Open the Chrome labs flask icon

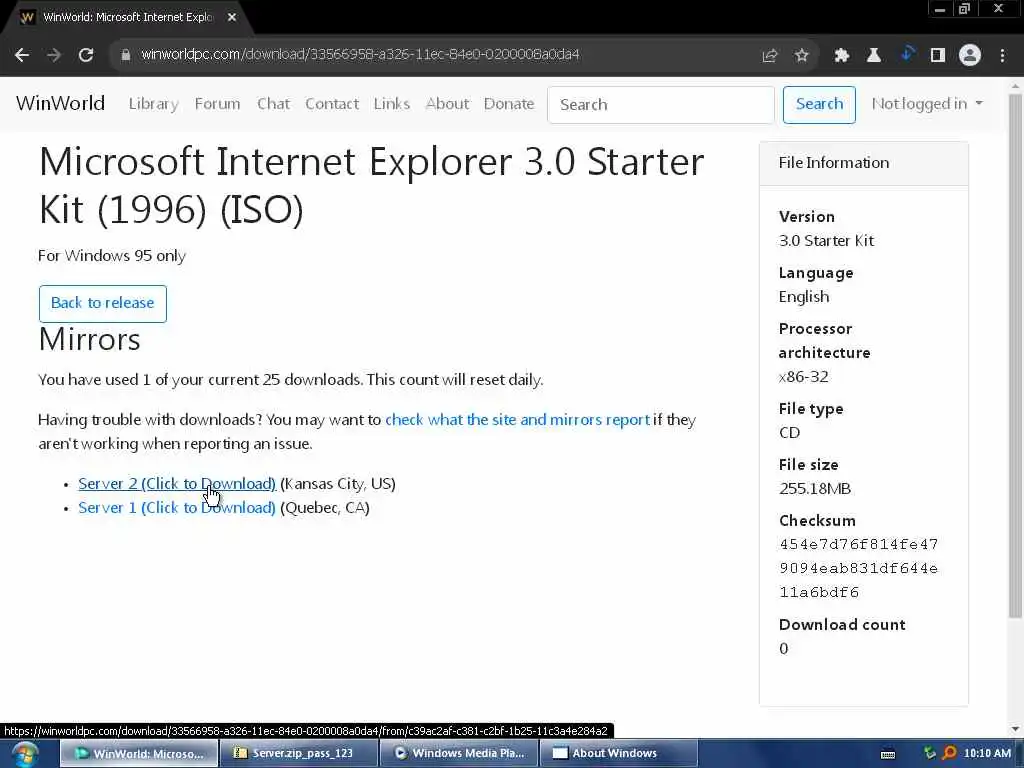pos(874,56)
